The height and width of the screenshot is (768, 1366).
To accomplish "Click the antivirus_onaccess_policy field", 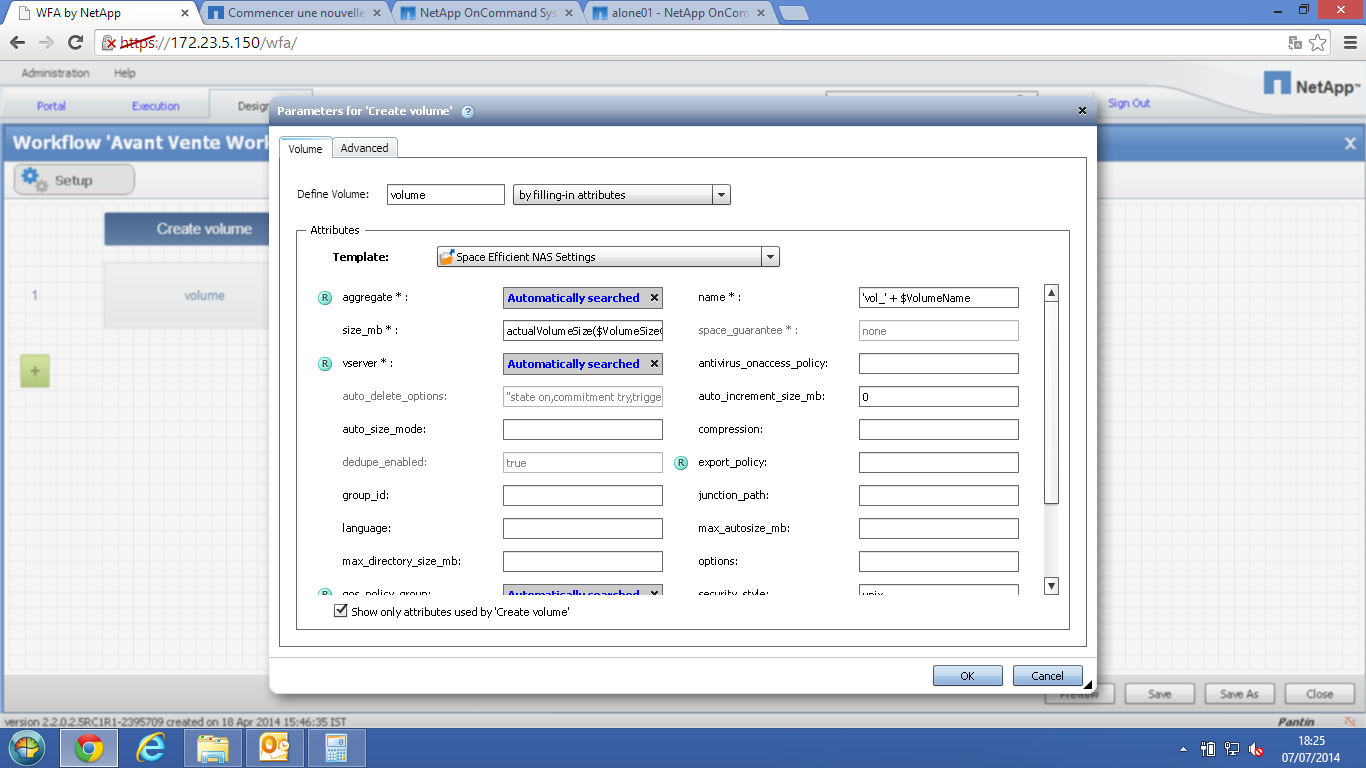I will click(x=939, y=364).
